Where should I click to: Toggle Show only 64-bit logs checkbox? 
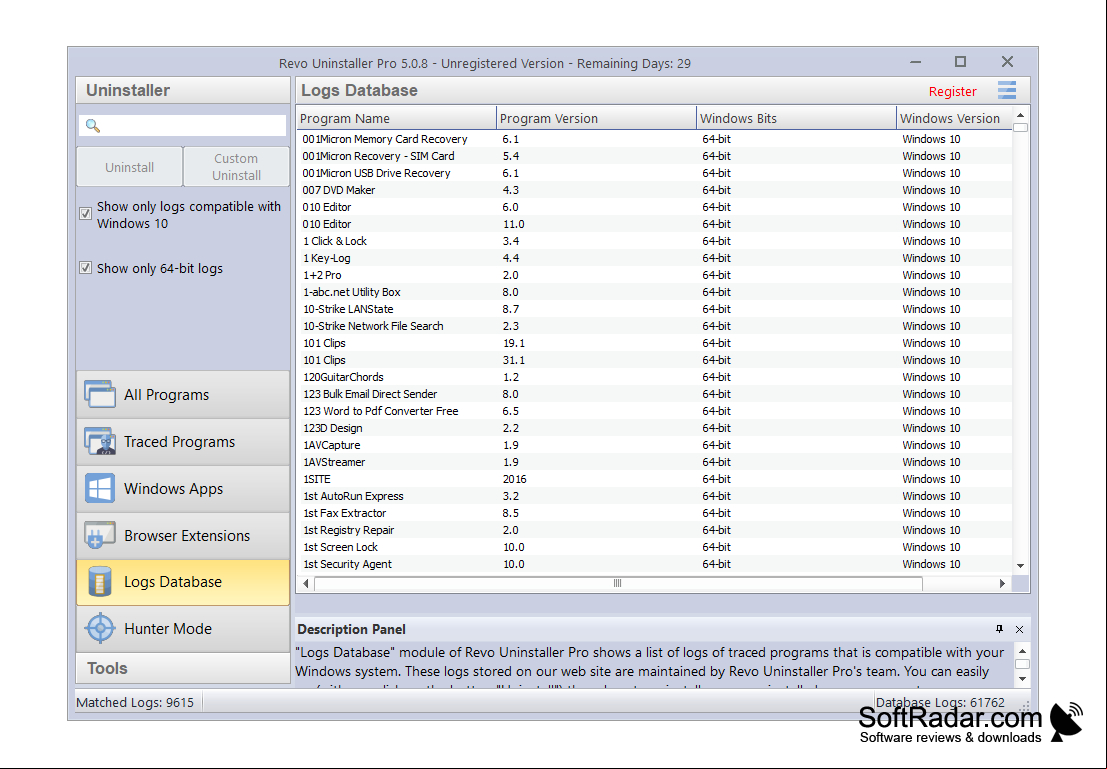click(85, 268)
